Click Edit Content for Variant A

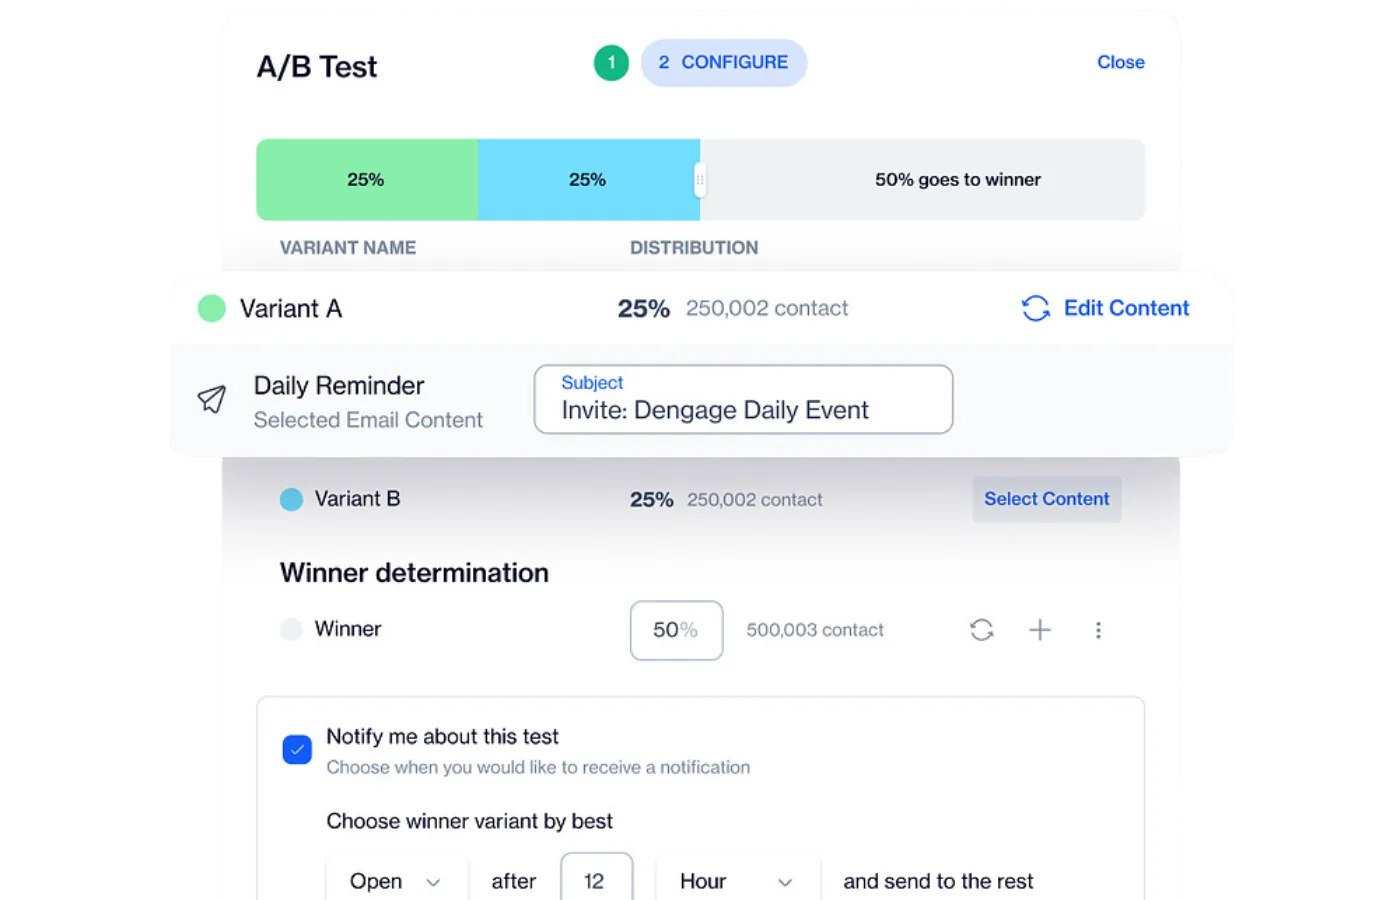(x=1126, y=308)
